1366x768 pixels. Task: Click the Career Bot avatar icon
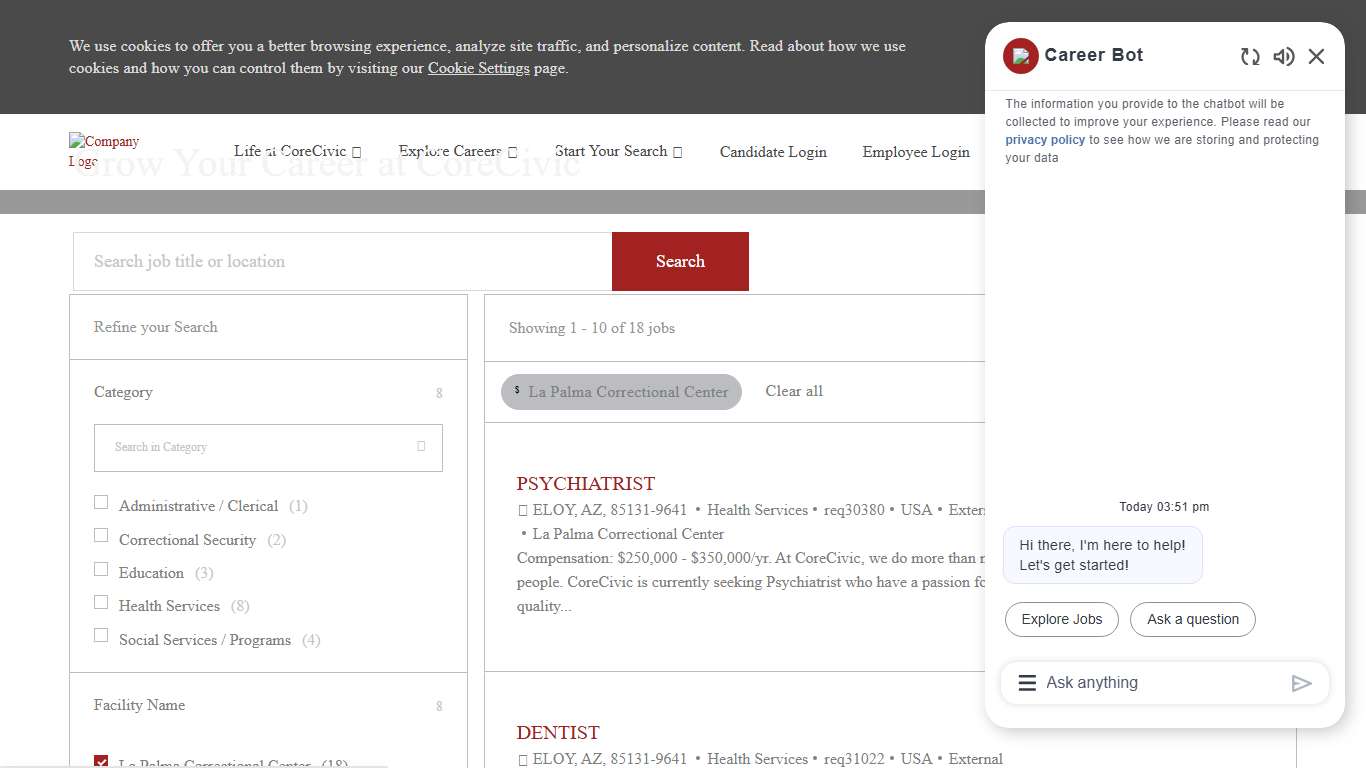click(x=1021, y=56)
